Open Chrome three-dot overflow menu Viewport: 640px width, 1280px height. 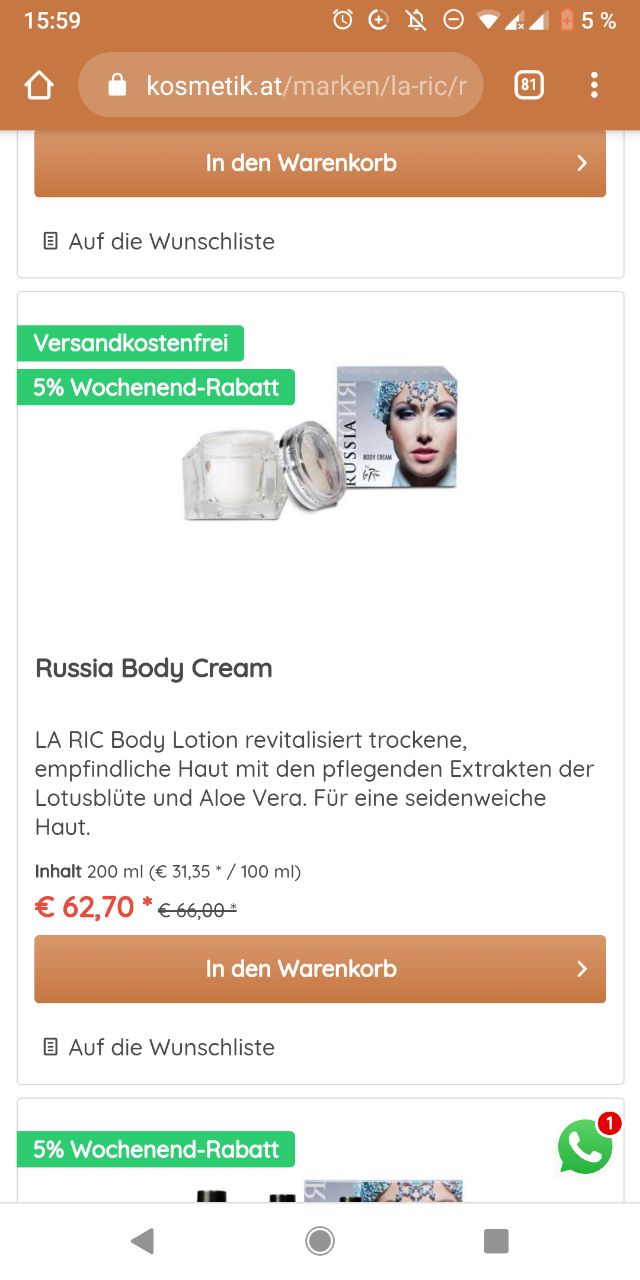[x=594, y=85]
